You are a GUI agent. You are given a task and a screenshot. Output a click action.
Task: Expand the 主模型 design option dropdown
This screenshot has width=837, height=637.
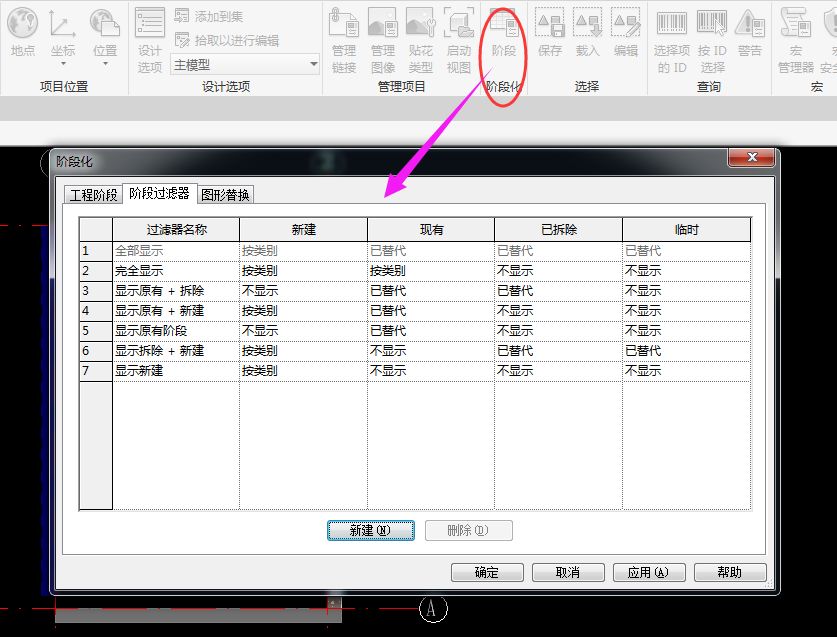pos(313,65)
